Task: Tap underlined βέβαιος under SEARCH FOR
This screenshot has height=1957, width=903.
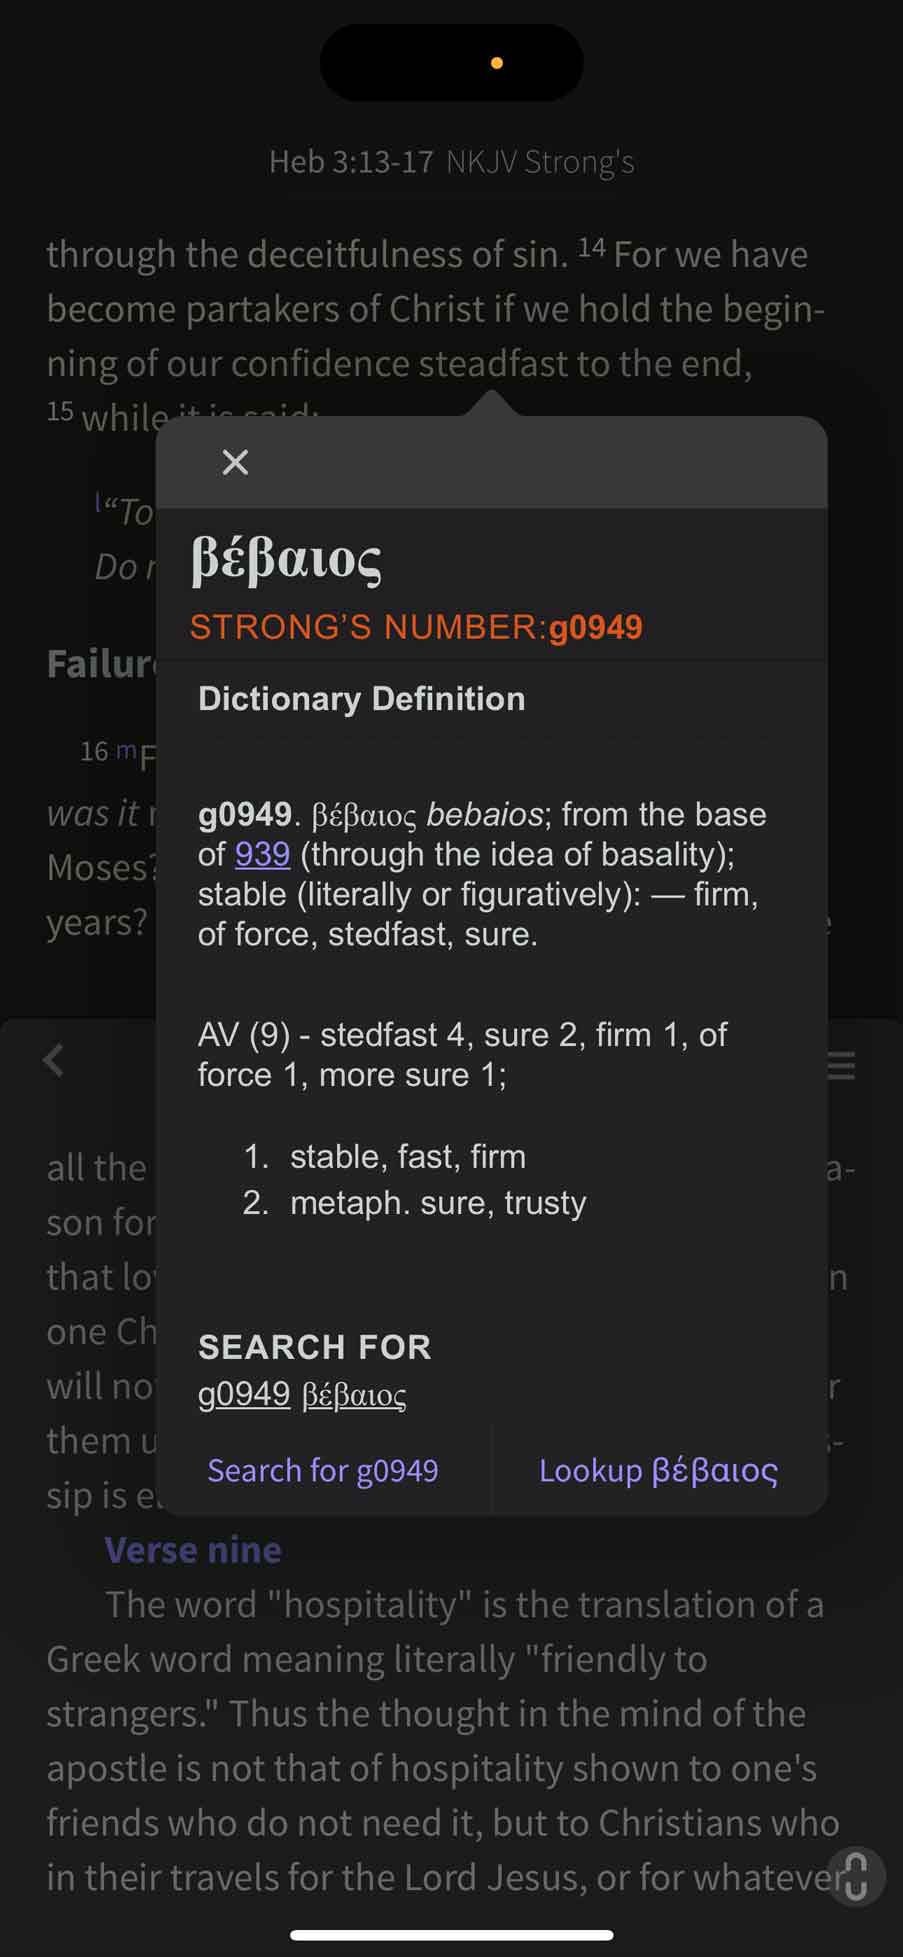Action: pyautogui.click(x=354, y=1394)
